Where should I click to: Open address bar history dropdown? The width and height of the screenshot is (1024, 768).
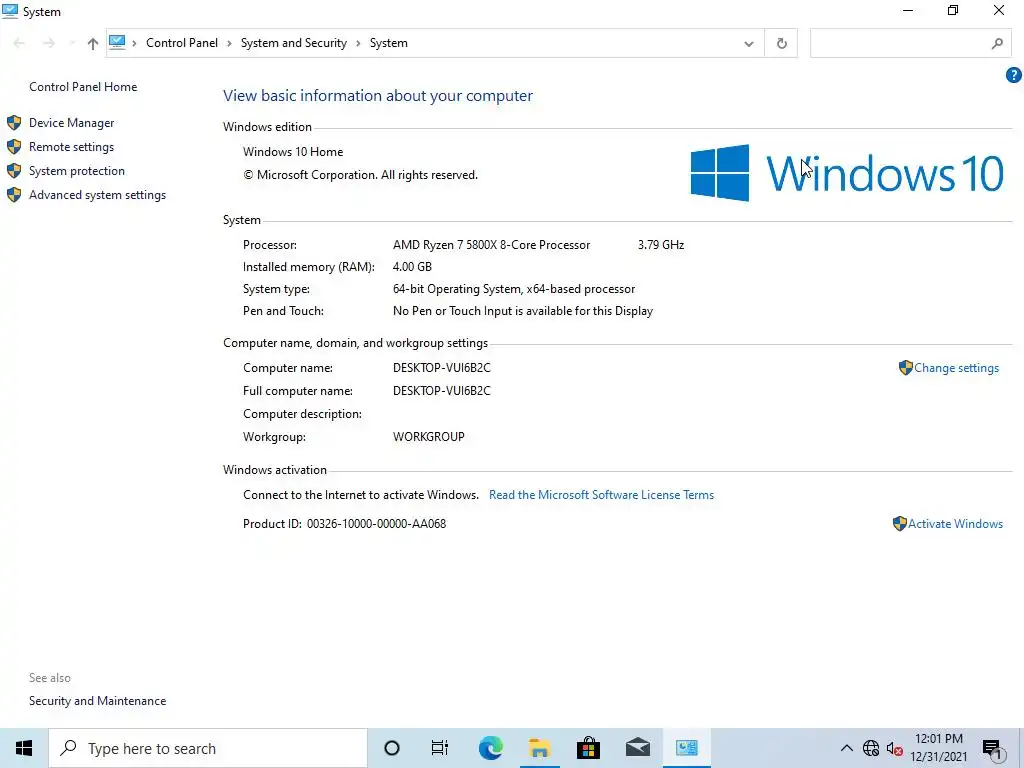pyautogui.click(x=748, y=44)
